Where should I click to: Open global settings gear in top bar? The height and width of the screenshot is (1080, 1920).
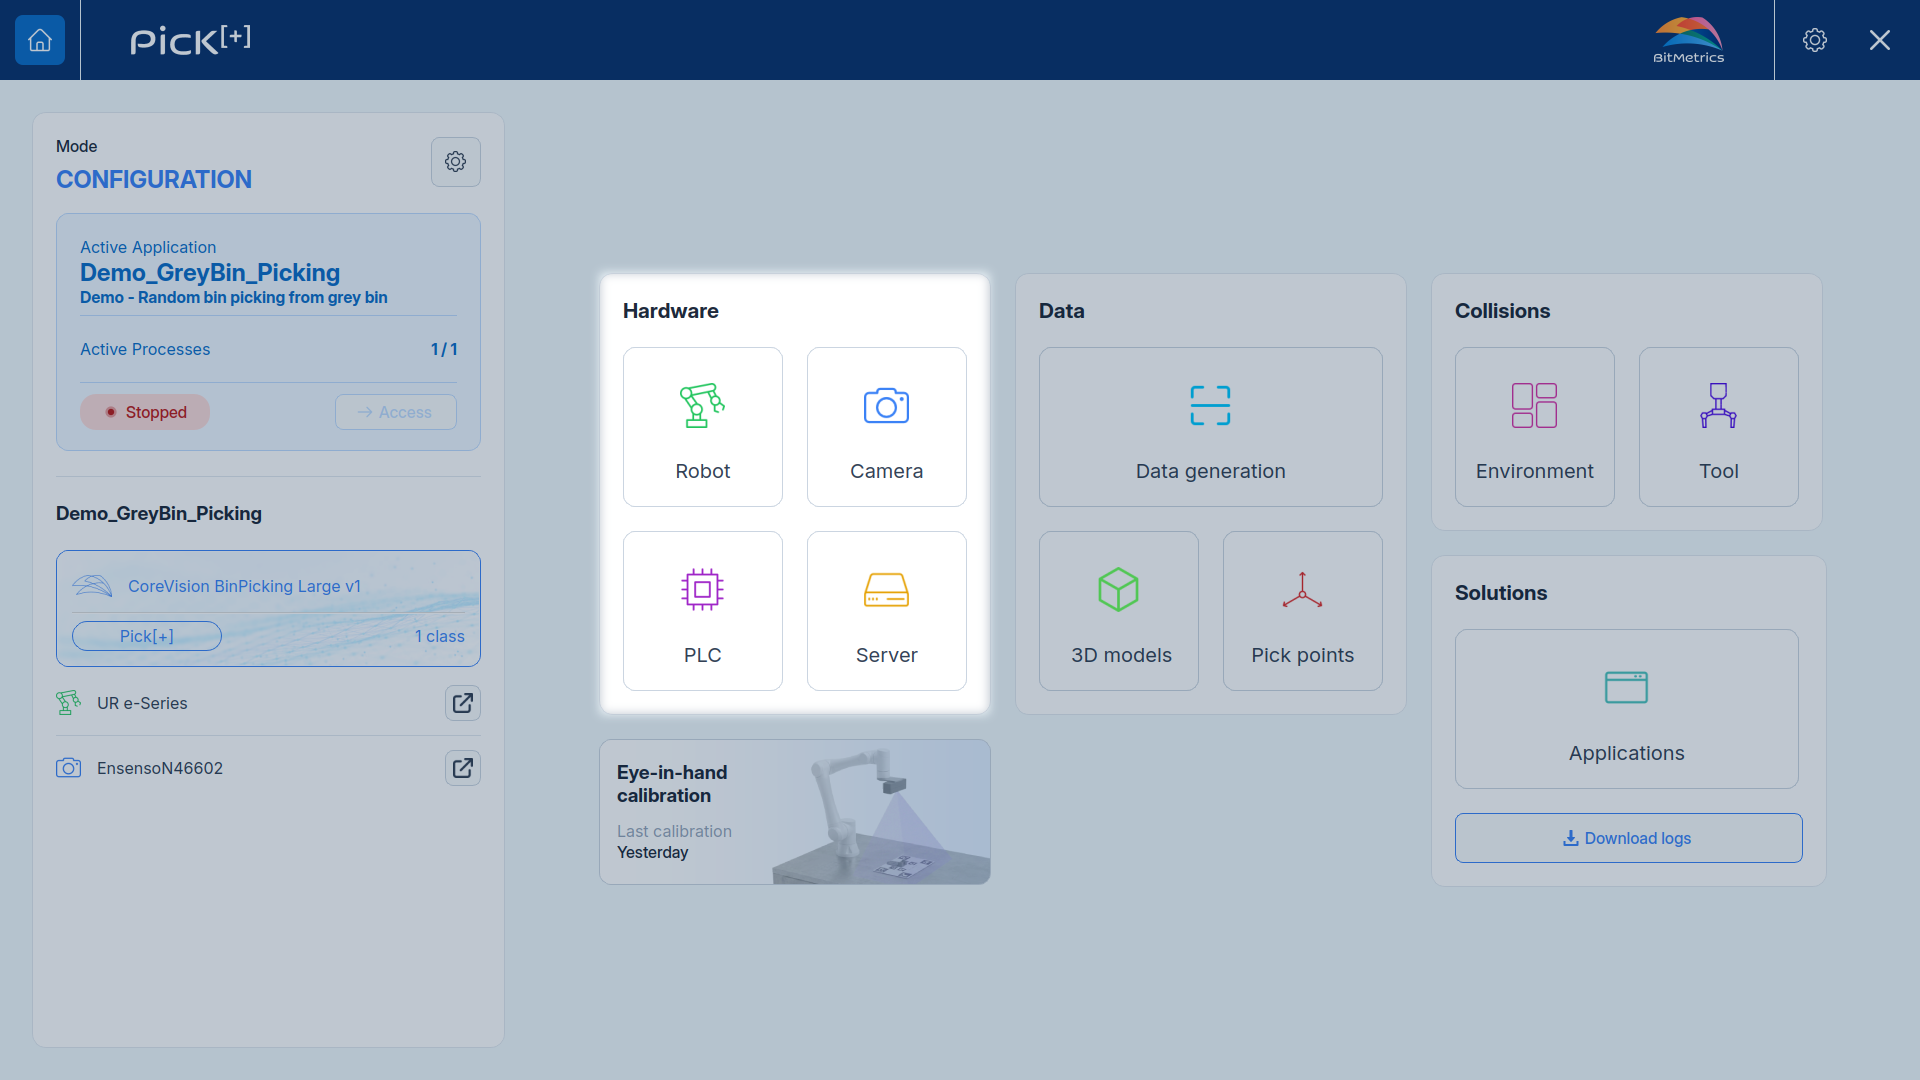(x=1815, y=40)
